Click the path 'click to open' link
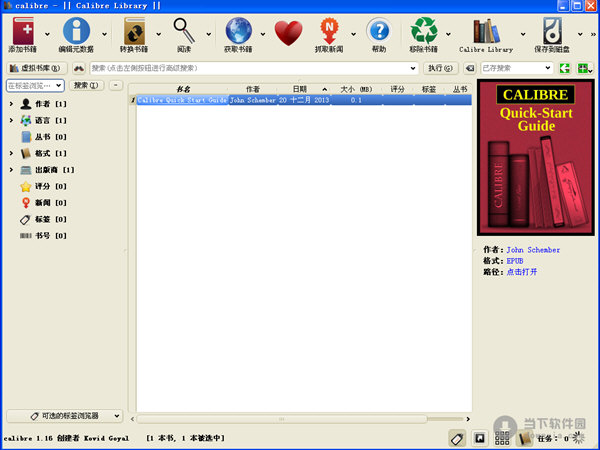 click(x=522, y=272)
